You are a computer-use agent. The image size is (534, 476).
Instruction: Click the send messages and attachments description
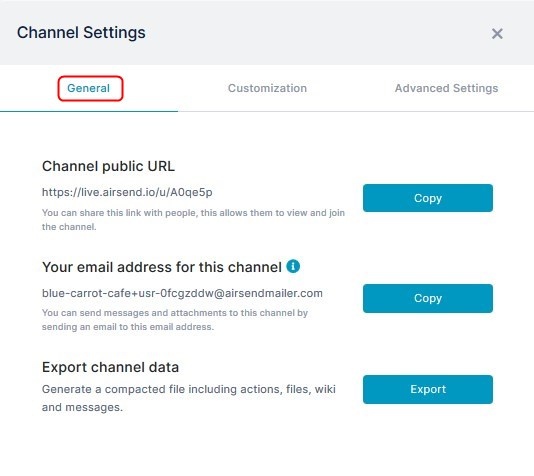(175, 320)
